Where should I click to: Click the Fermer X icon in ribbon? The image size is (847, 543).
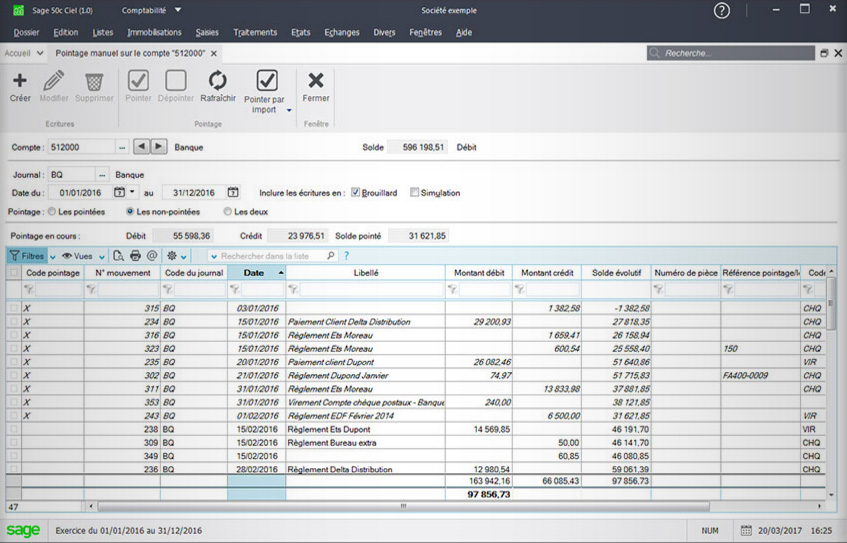316,81
